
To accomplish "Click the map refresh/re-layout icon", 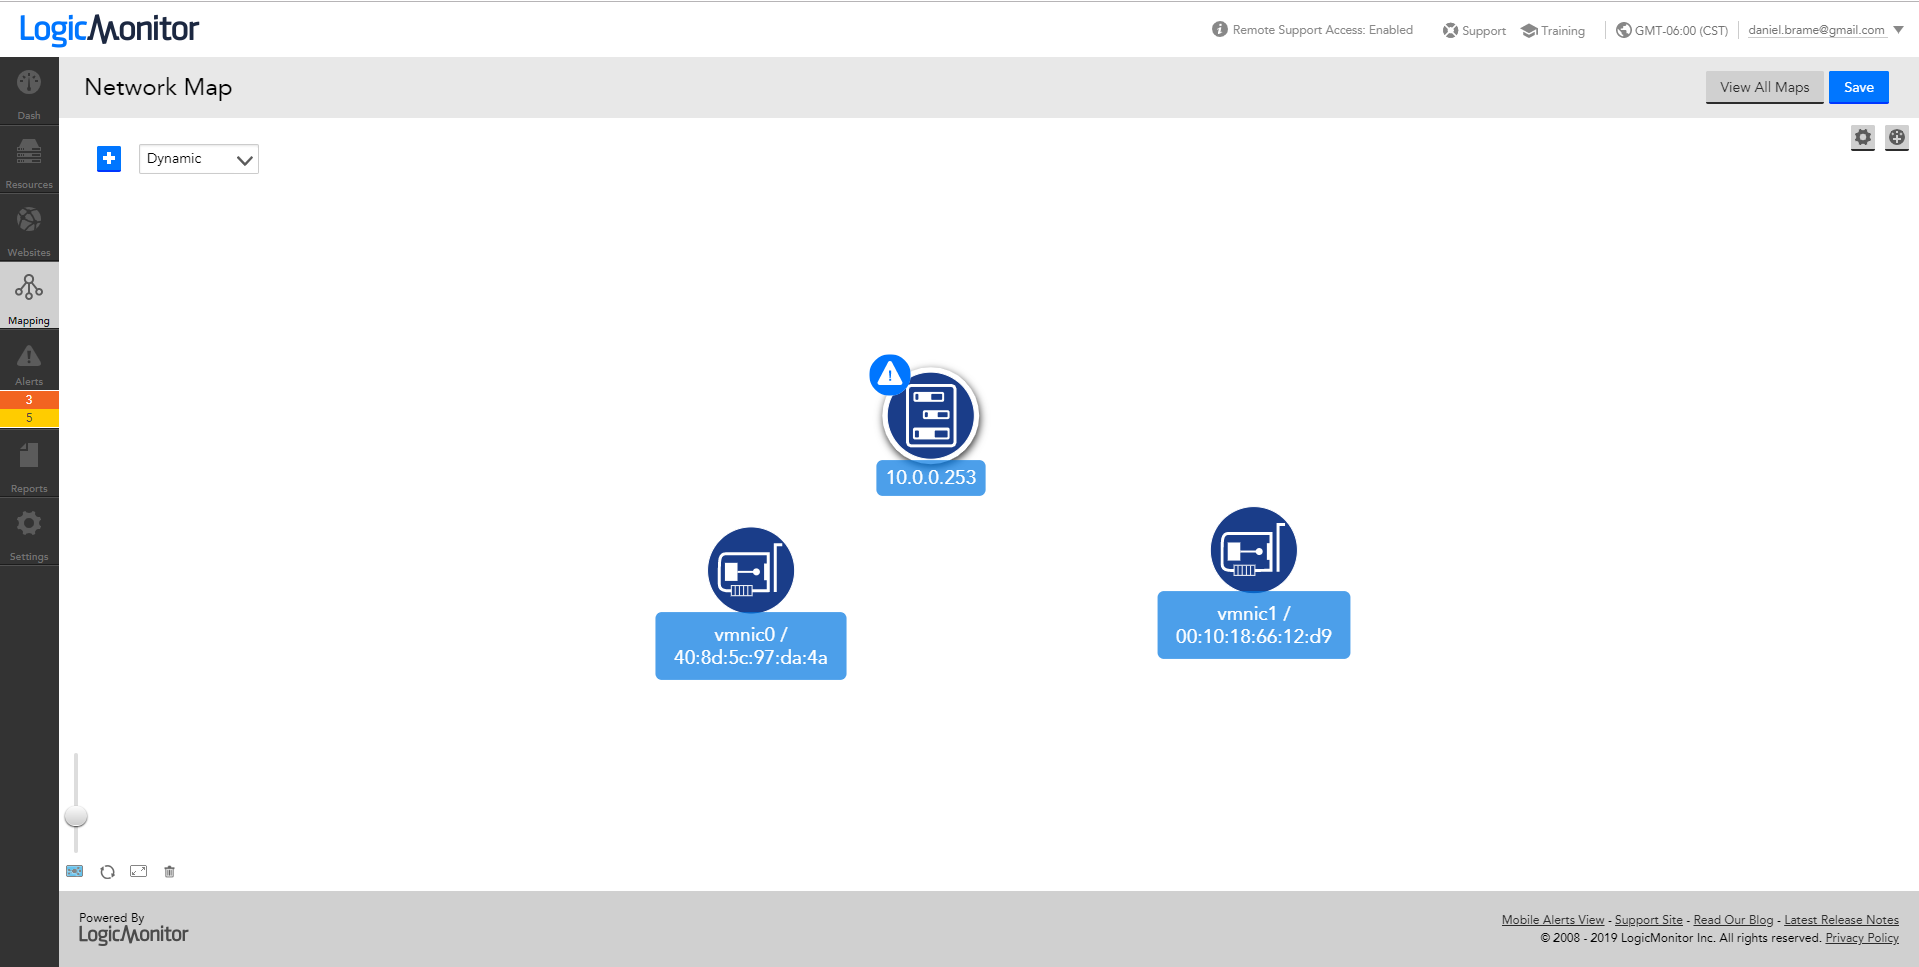I will (107, 871).
